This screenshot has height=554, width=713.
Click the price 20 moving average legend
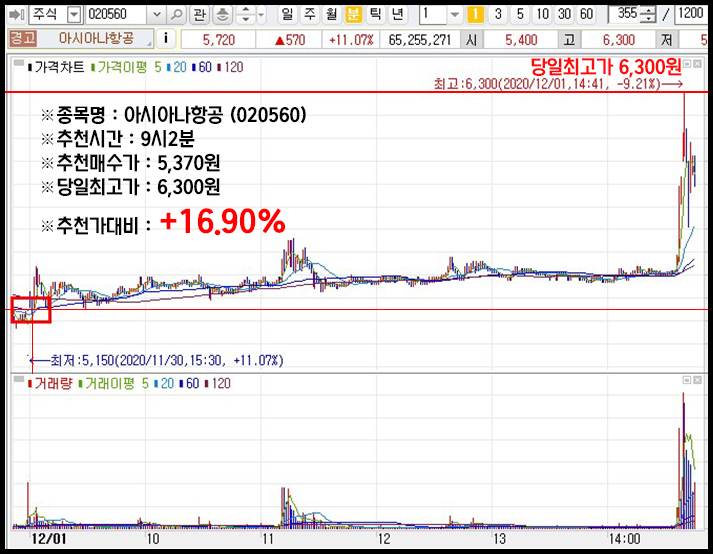pyautogui.click(x=177, y=67)
